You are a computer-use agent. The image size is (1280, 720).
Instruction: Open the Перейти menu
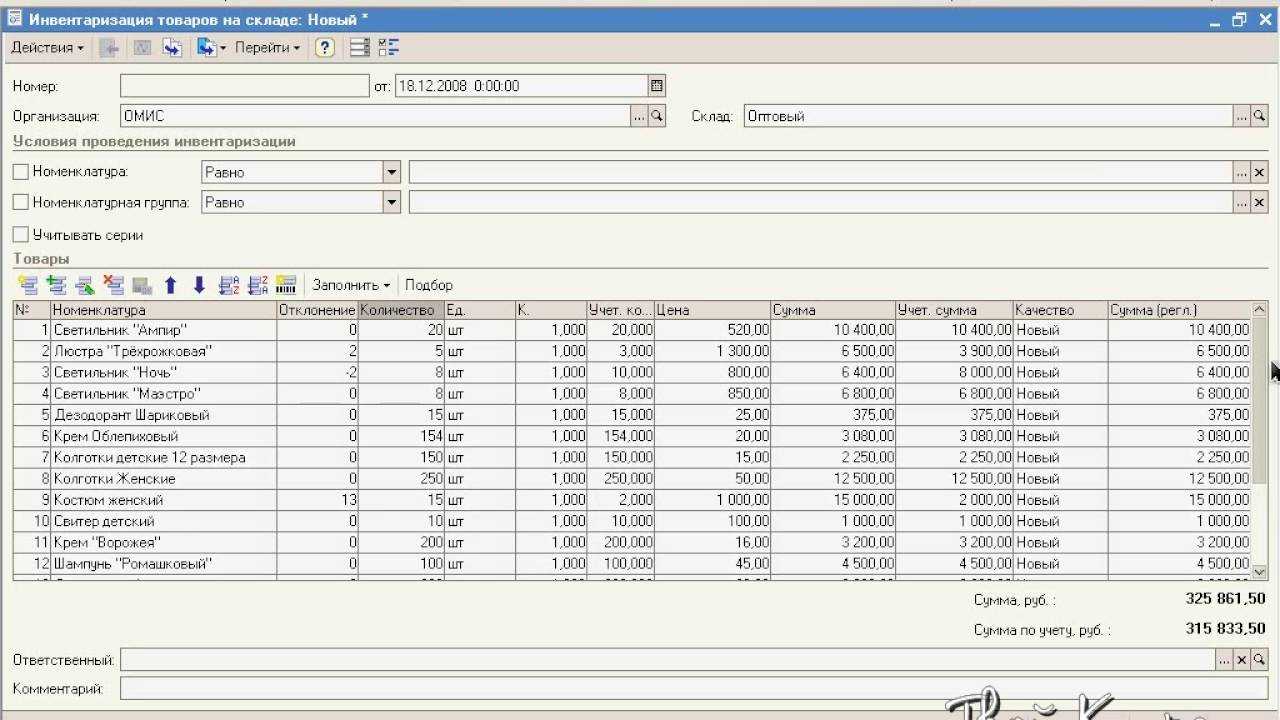(x=267, y=47)
